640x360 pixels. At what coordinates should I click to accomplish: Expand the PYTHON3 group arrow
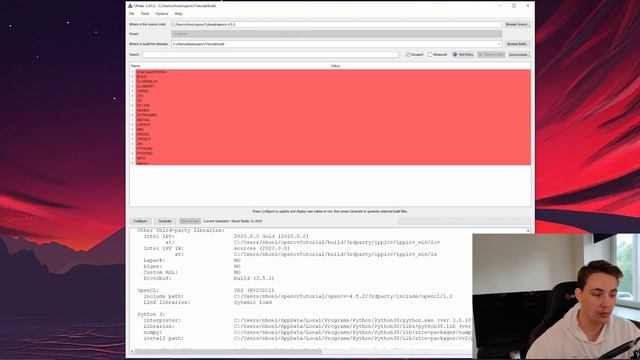[x=133, y=153]
